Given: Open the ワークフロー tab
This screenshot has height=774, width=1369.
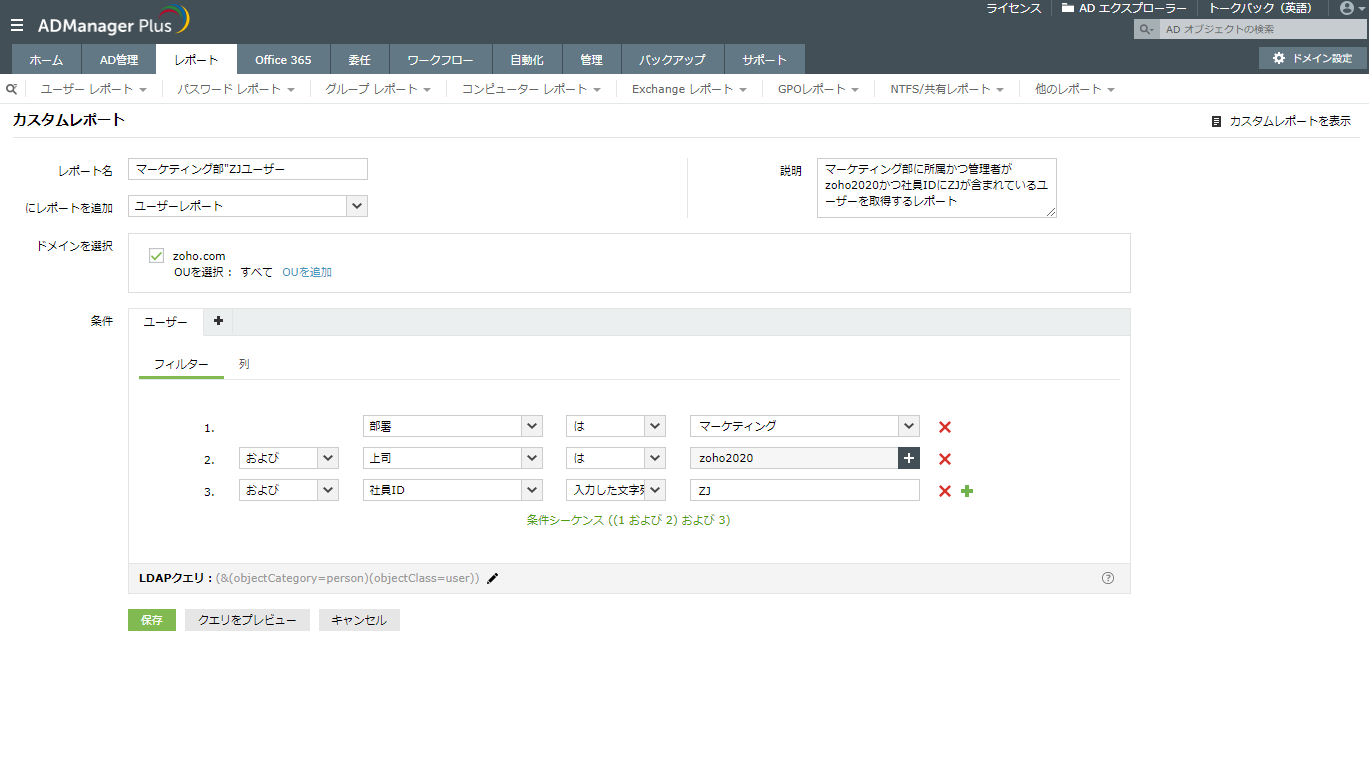Looking at the screenshot, I should [x=440, y=59].
